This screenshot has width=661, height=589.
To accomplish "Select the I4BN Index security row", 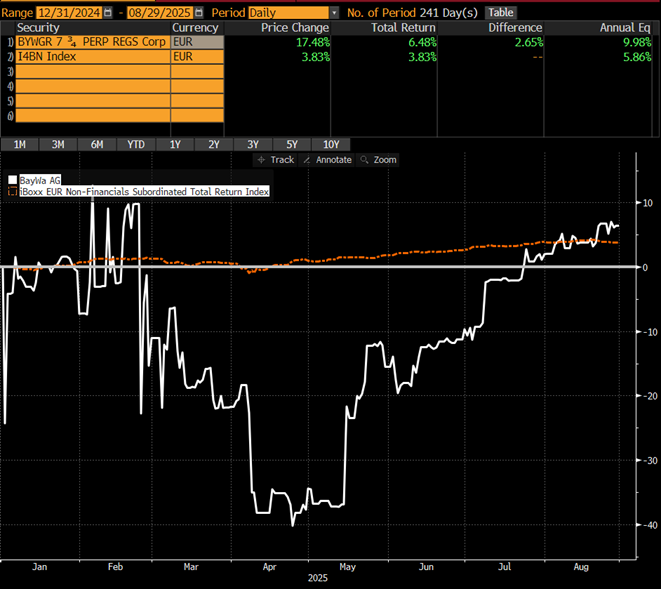I will (92, 57).
